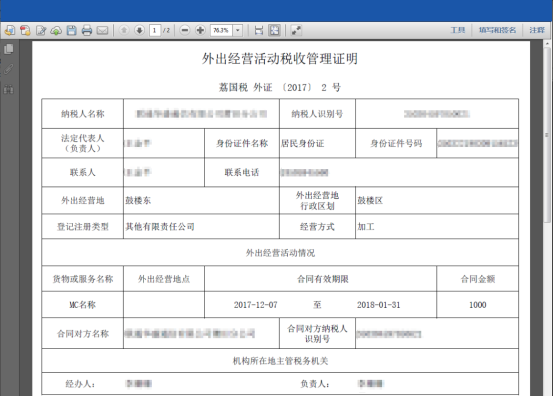
Task: Show attachments panel via paperclip icon
Action: coord(9,69)
